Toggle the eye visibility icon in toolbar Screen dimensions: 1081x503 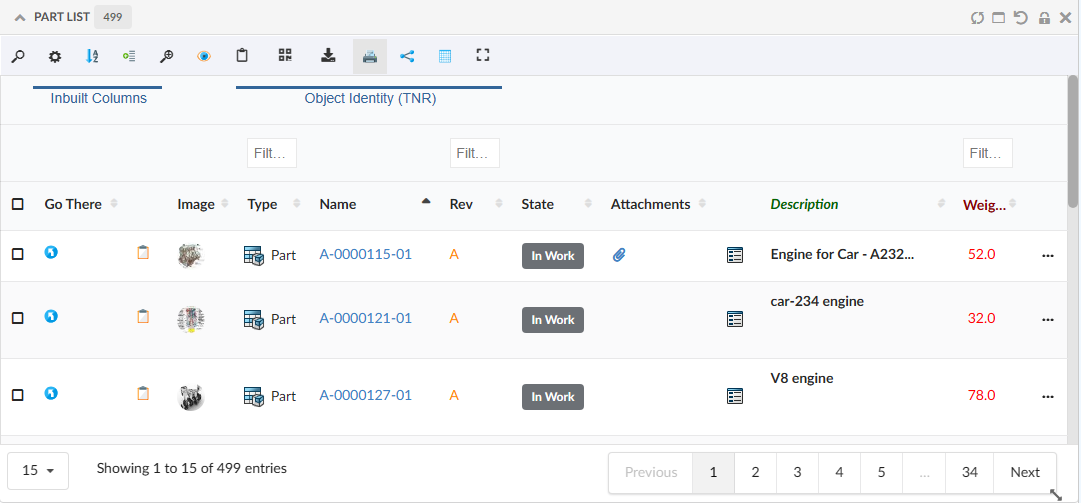(204, 56)
